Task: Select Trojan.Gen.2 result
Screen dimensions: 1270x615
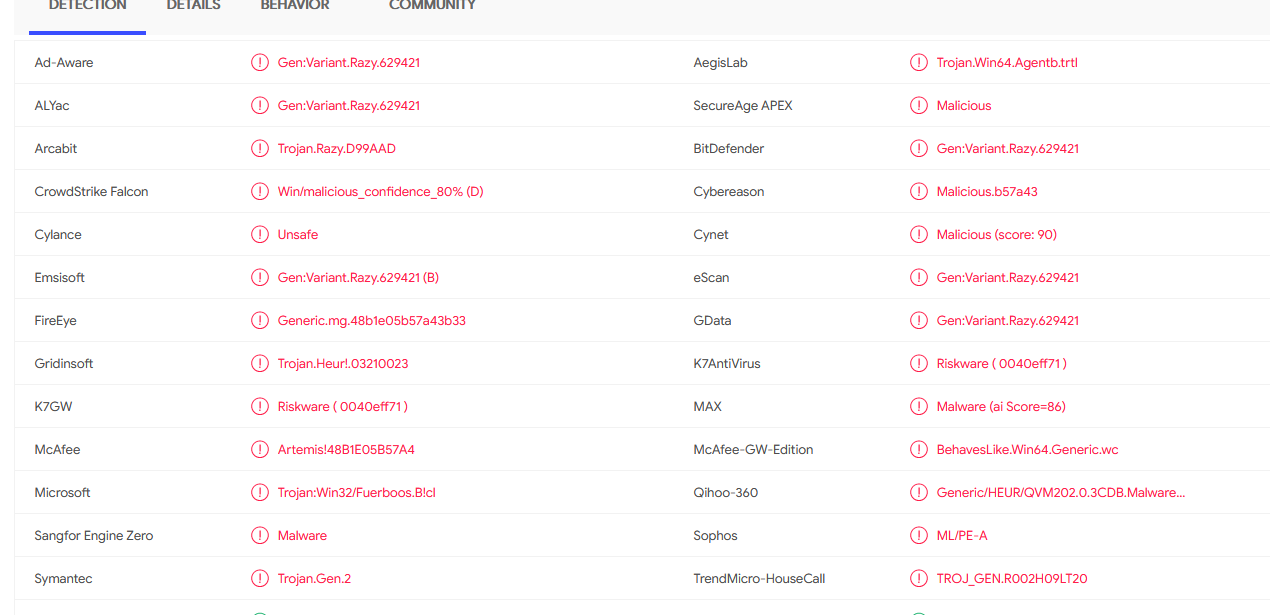Action: 315,578
